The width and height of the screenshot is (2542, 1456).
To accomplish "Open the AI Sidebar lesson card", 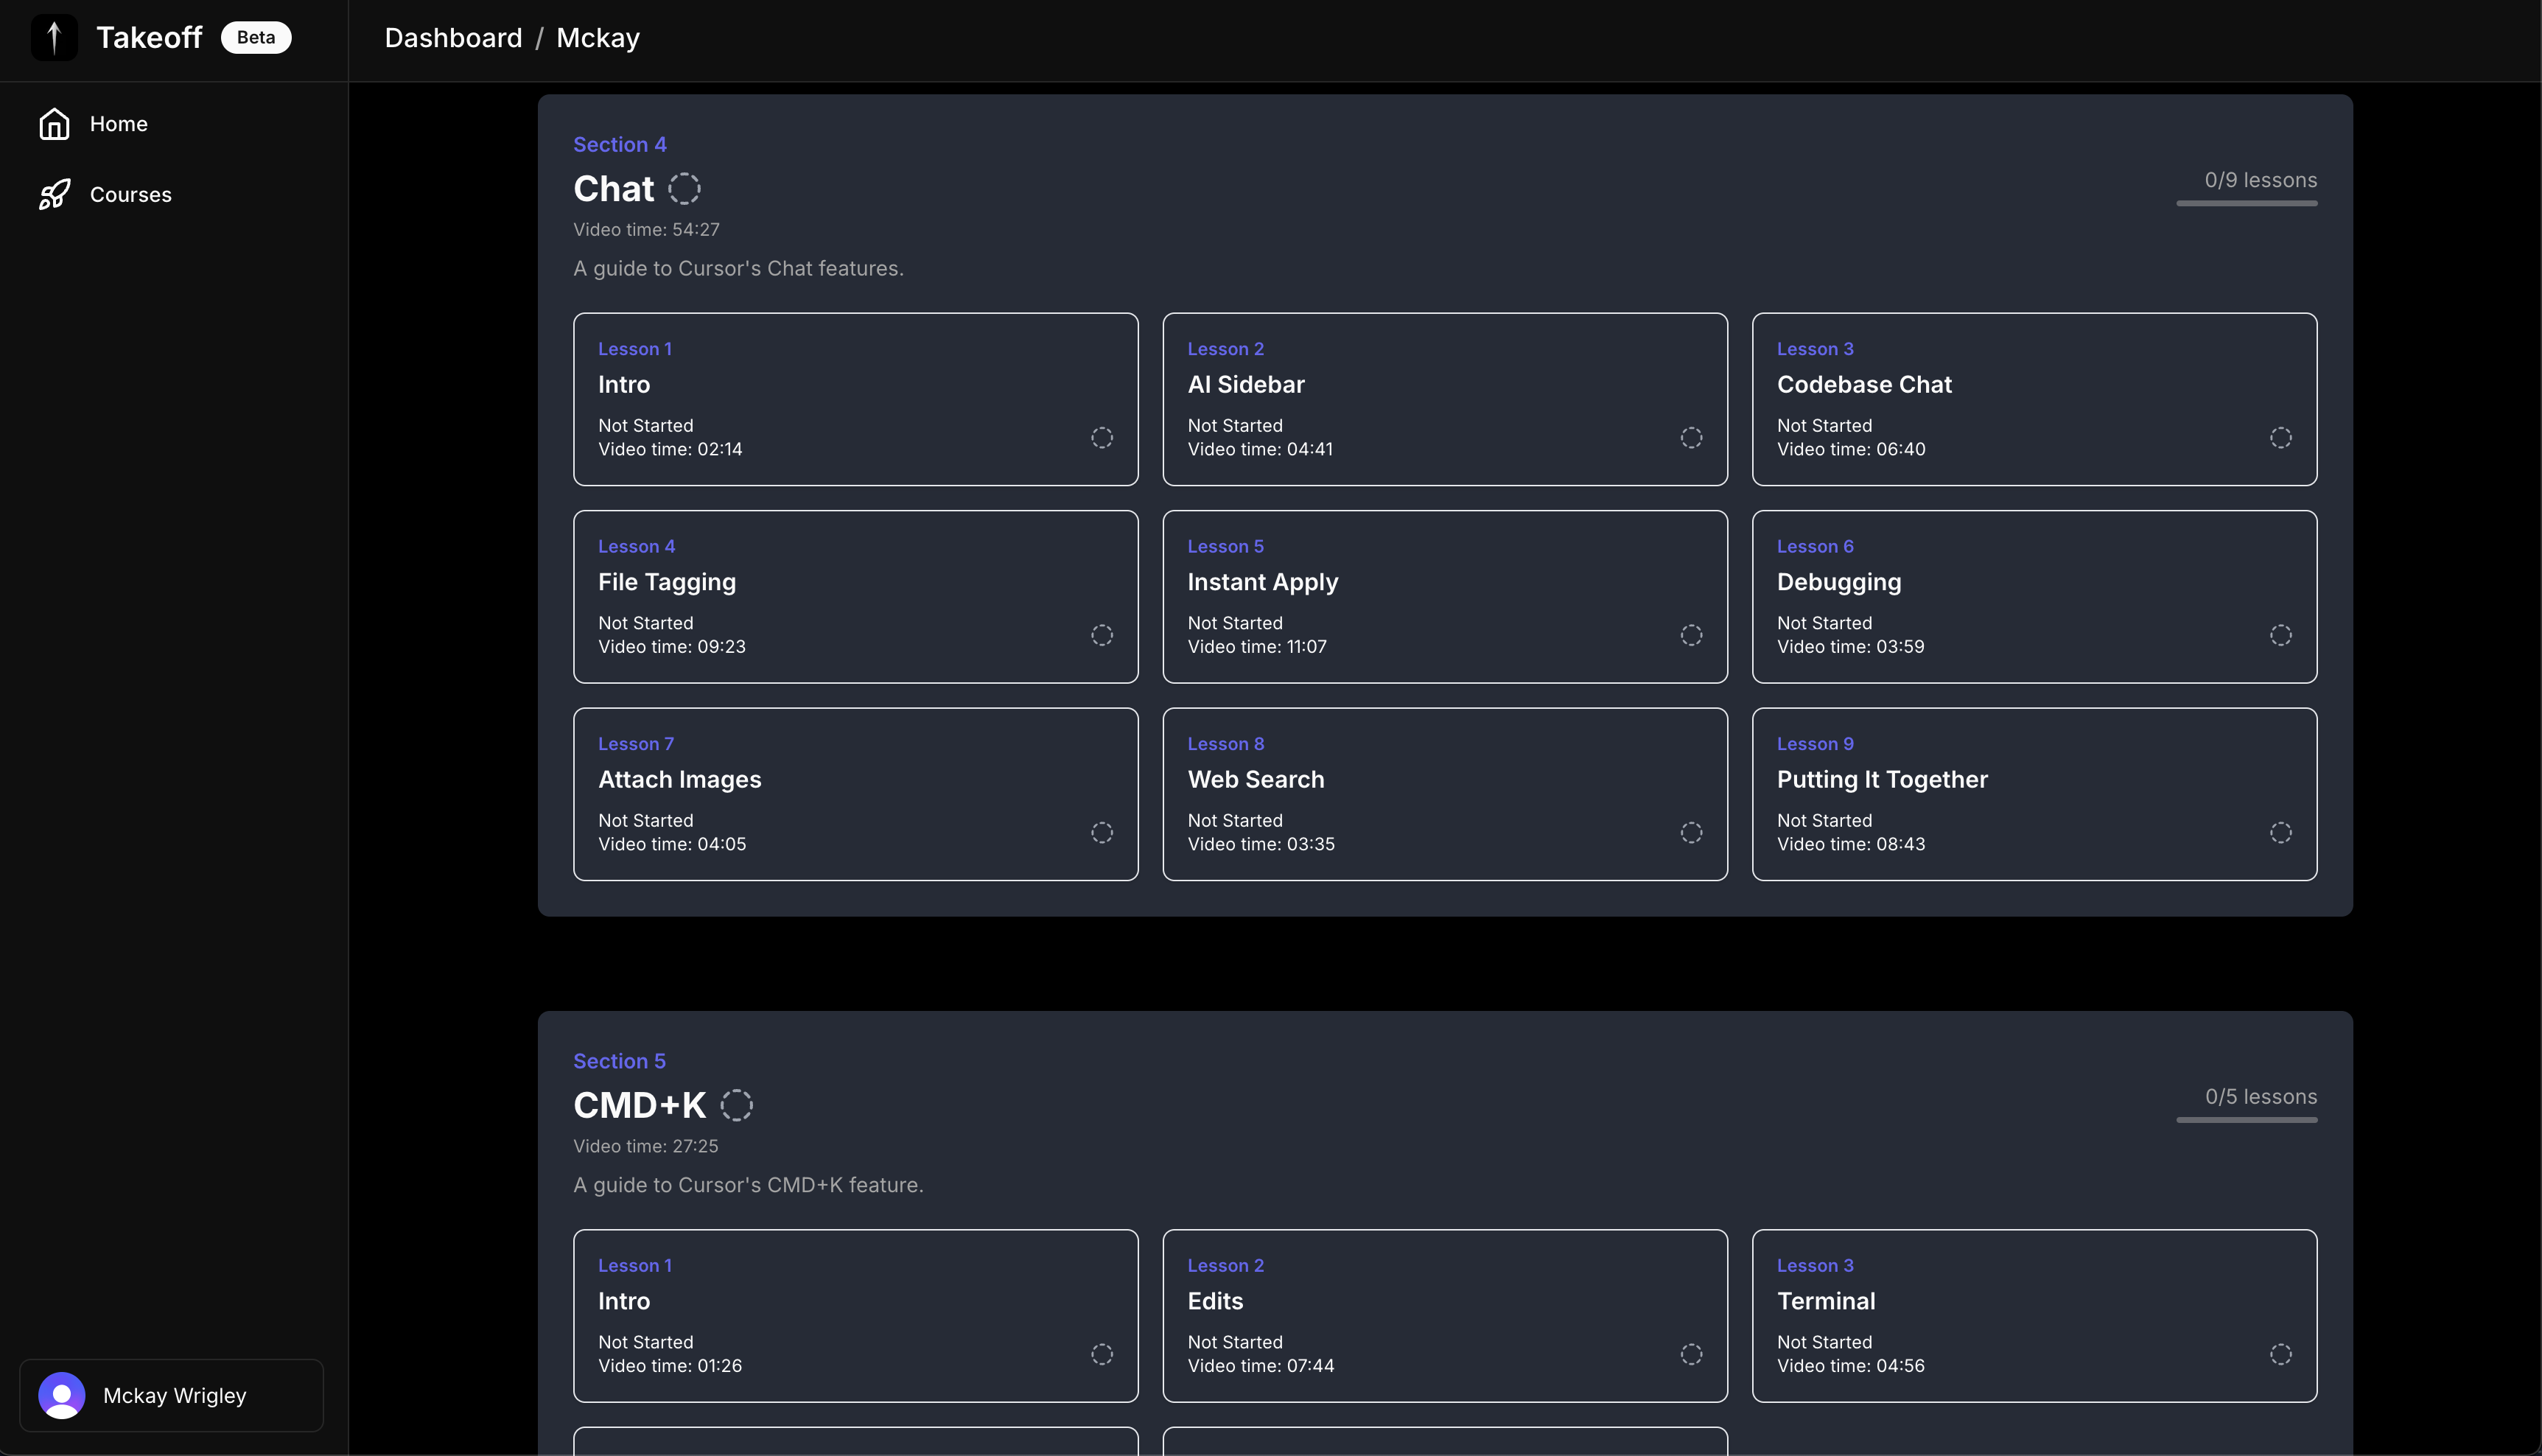I will [1445, 400].
